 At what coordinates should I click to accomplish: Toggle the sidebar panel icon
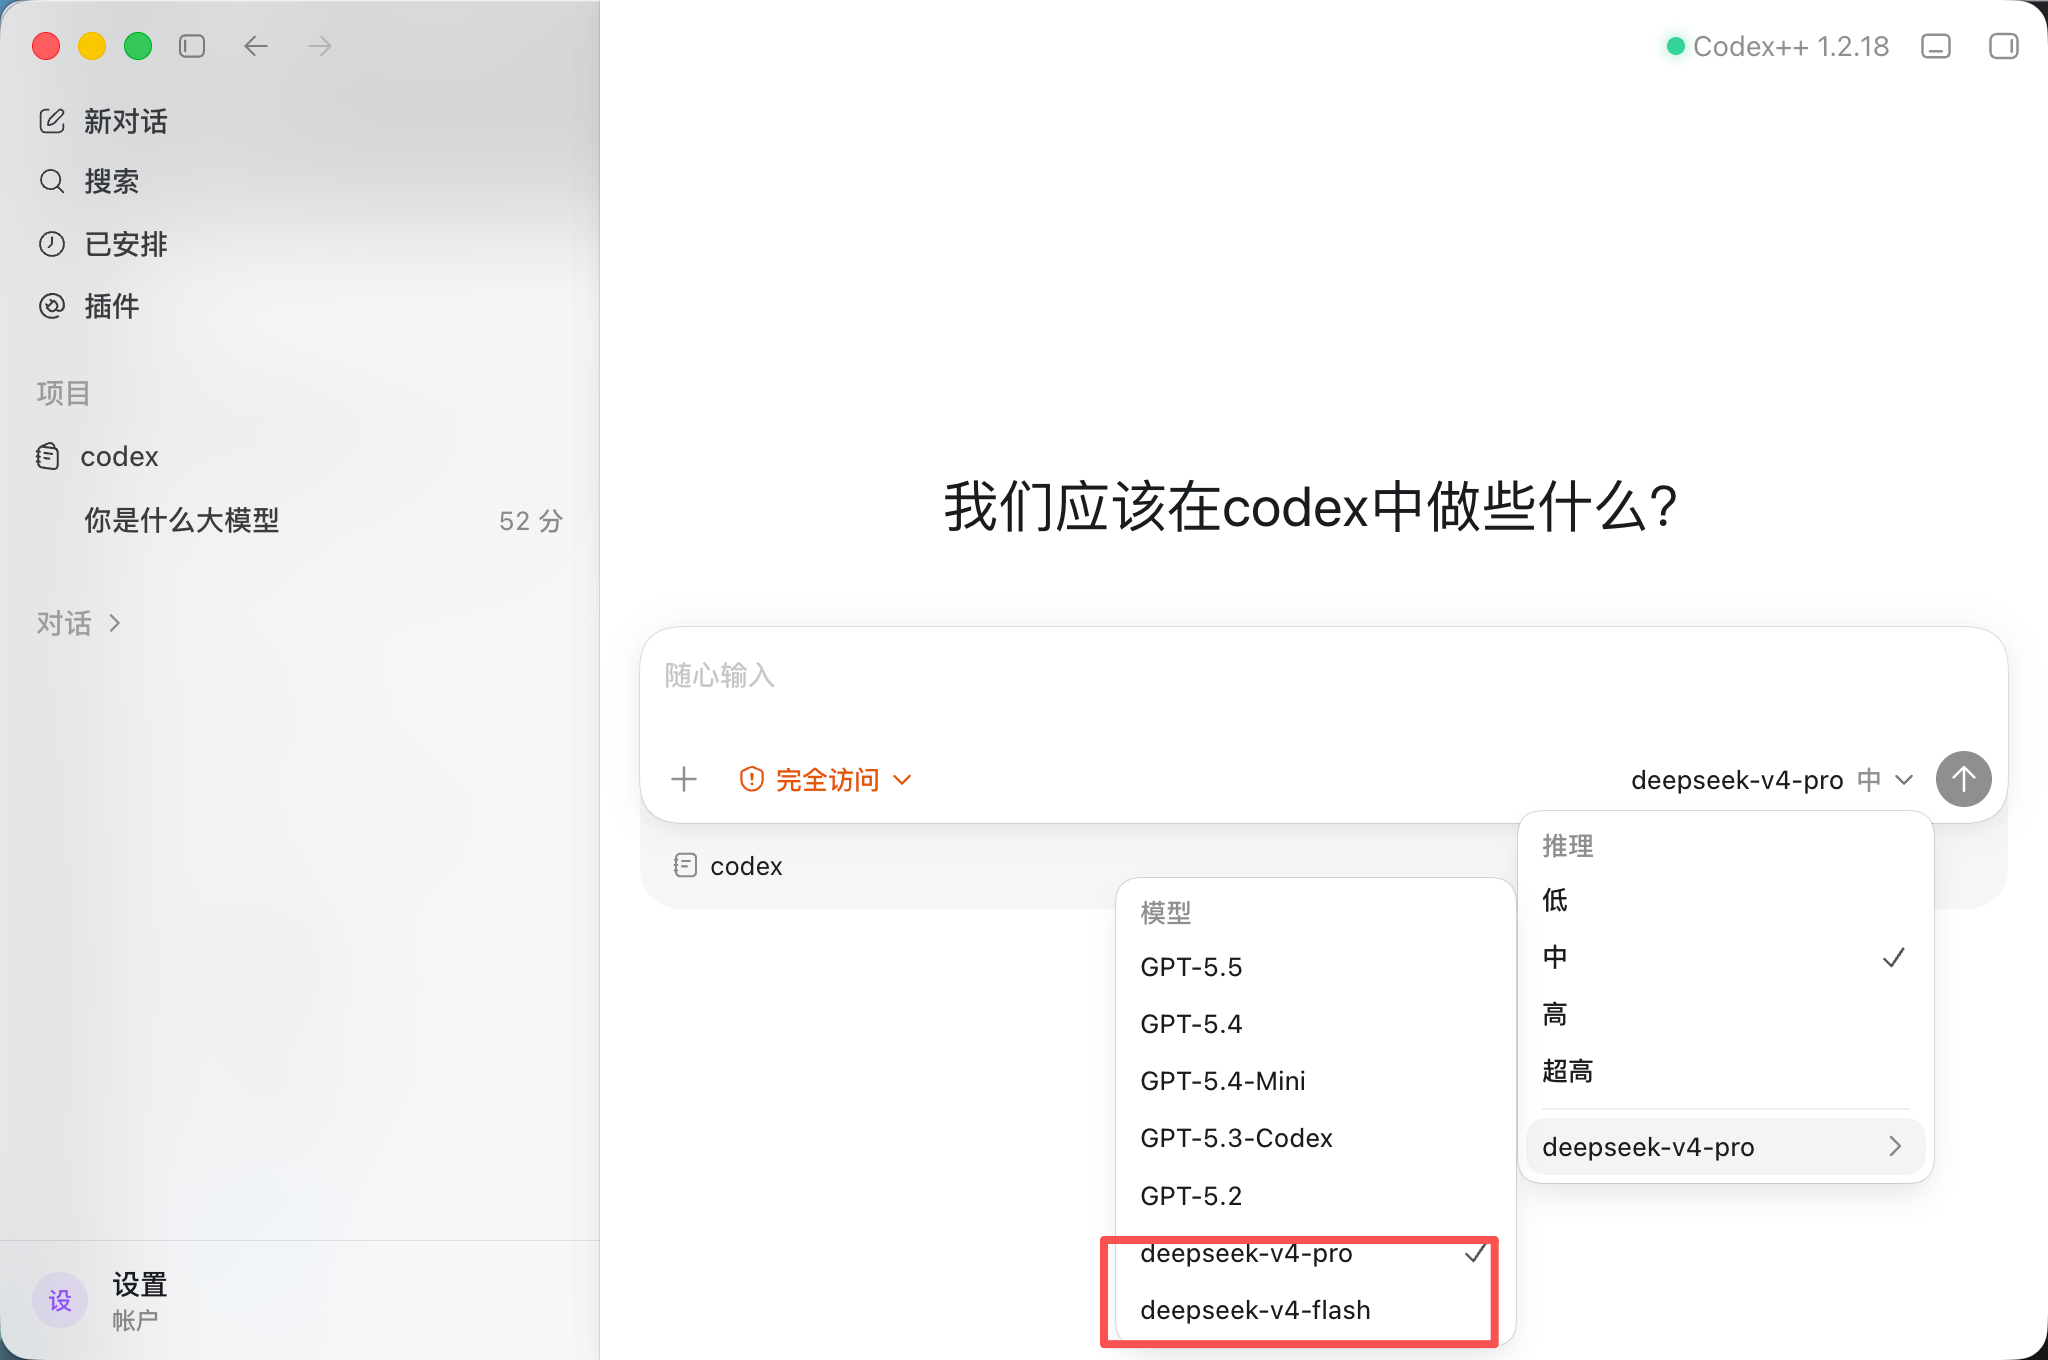[x=192, y=46]
